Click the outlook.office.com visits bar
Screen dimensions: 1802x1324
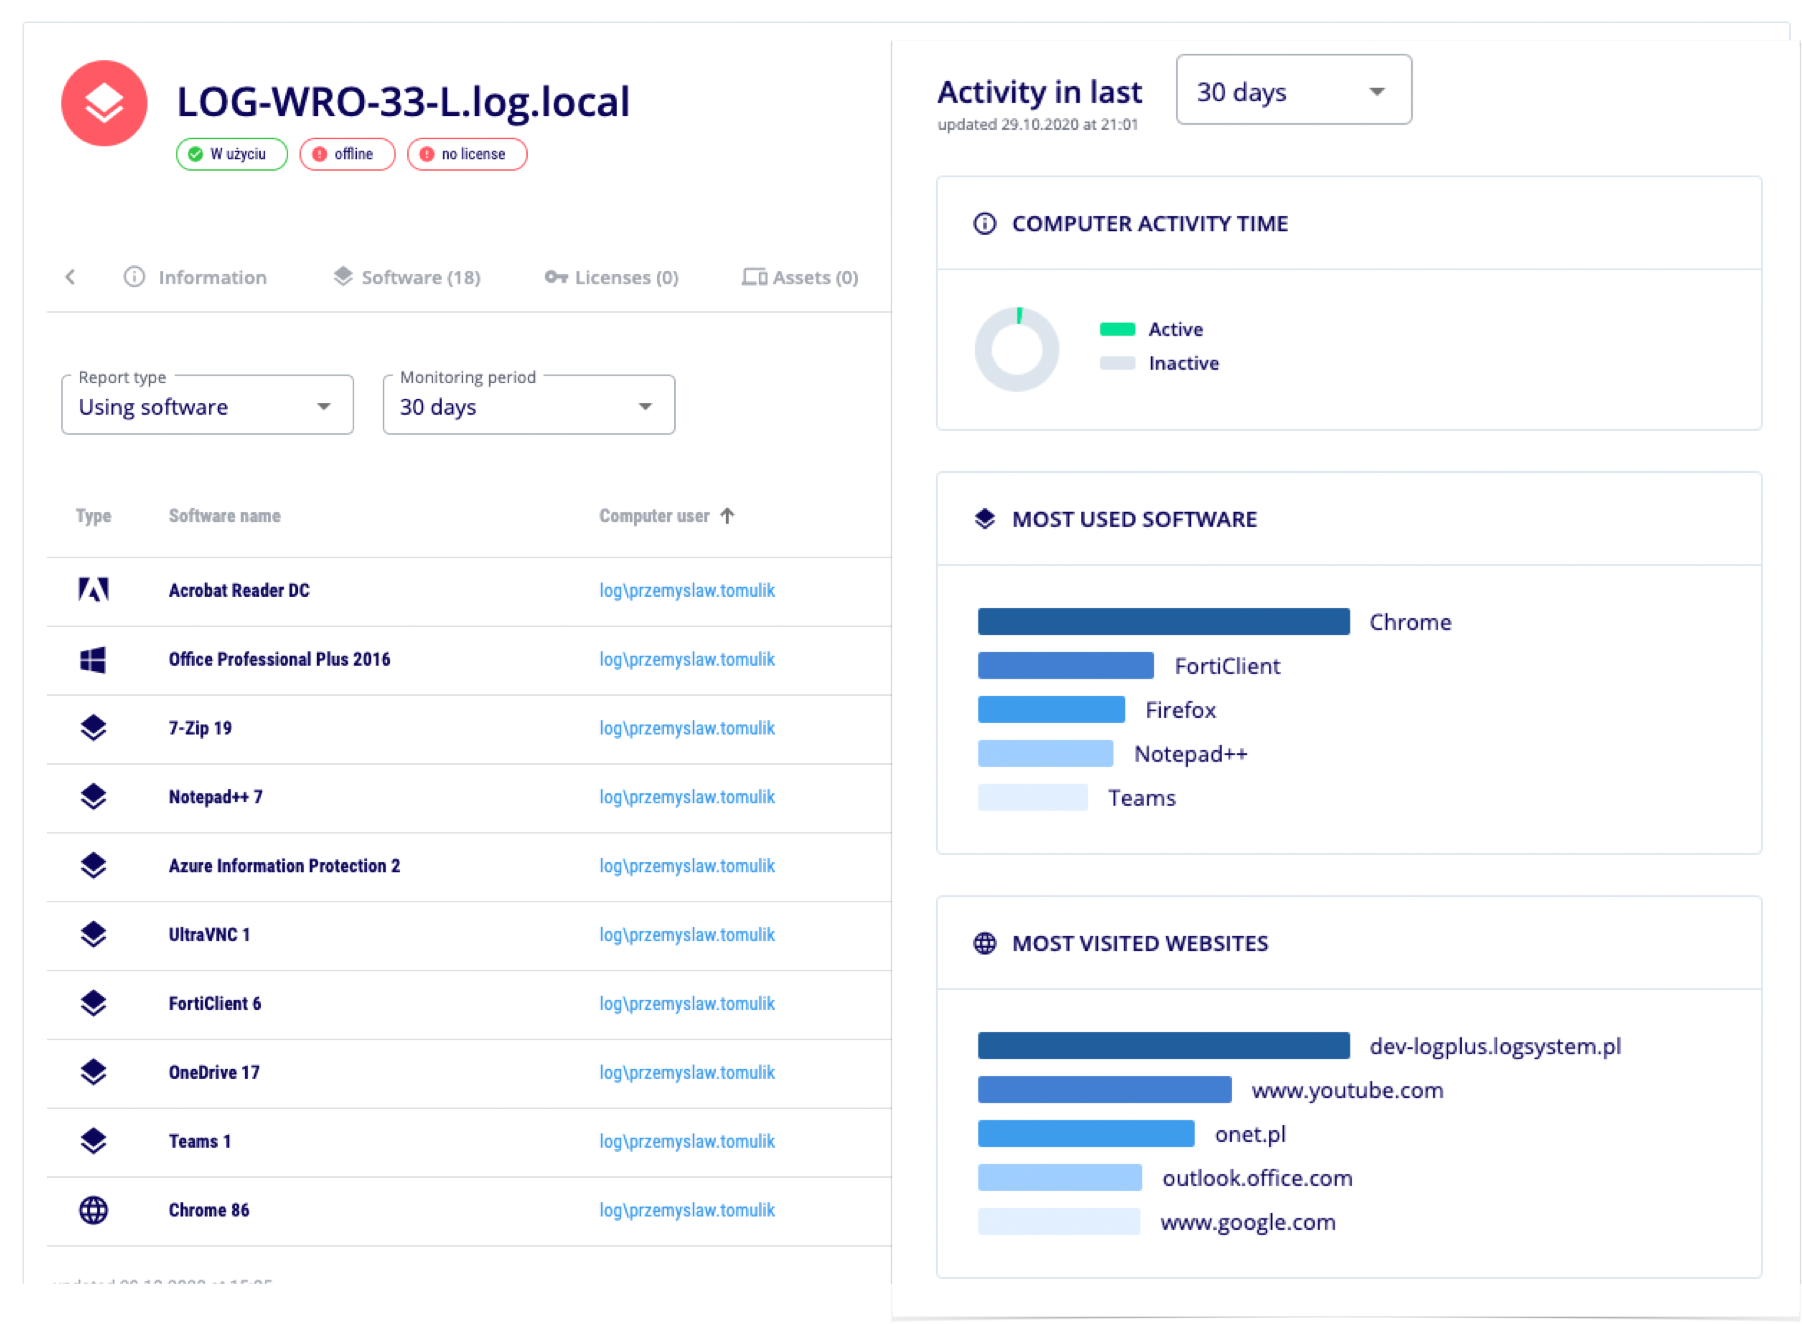click(x=1060, y=1178)
